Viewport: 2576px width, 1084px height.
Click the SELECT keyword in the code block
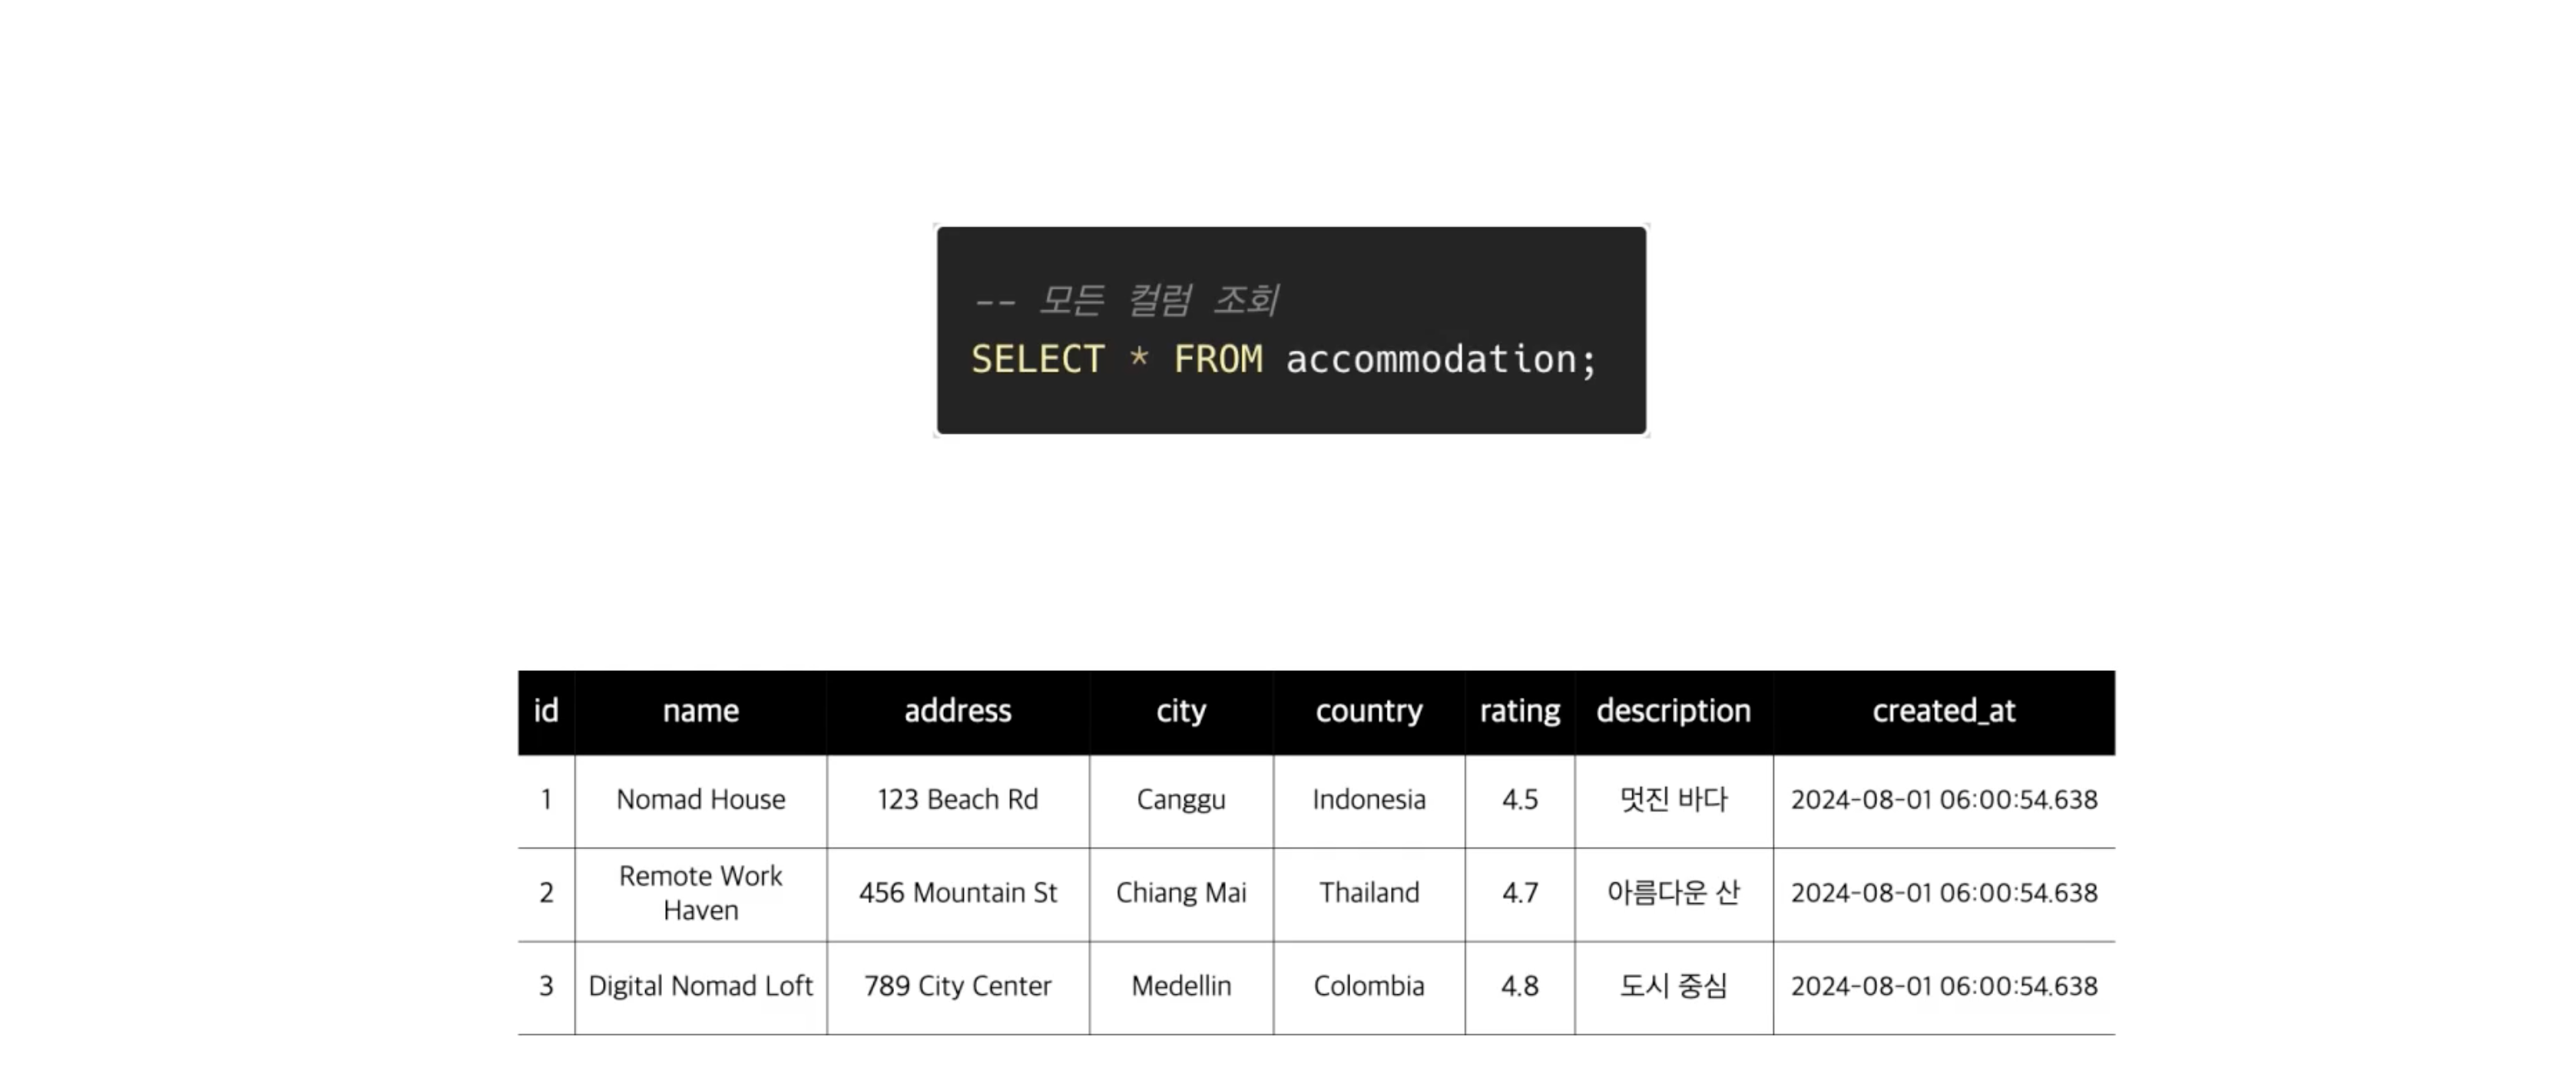point(1037,359)
